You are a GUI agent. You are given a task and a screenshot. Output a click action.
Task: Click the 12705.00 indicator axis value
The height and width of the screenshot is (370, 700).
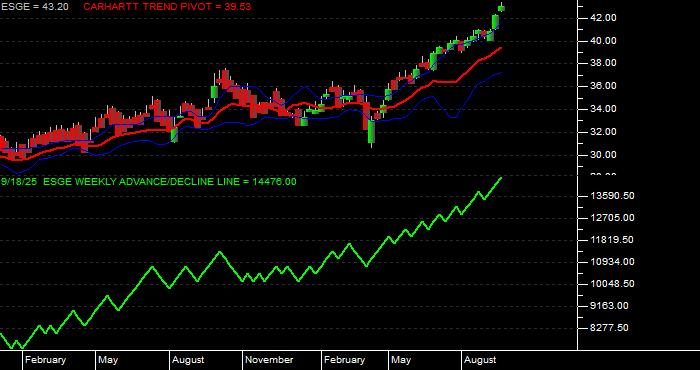pos(612,218)
